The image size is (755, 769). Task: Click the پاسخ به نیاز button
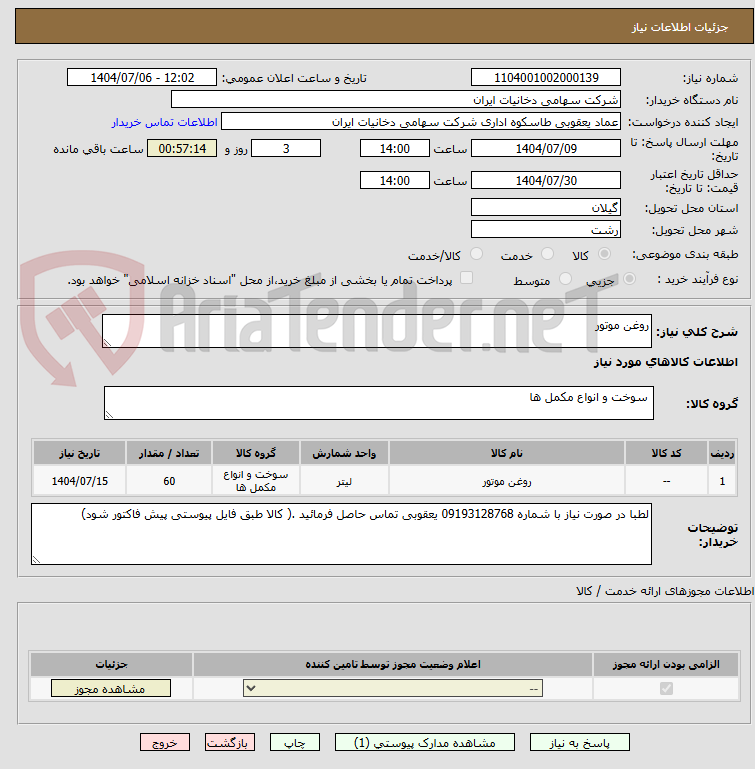point(579,743)
